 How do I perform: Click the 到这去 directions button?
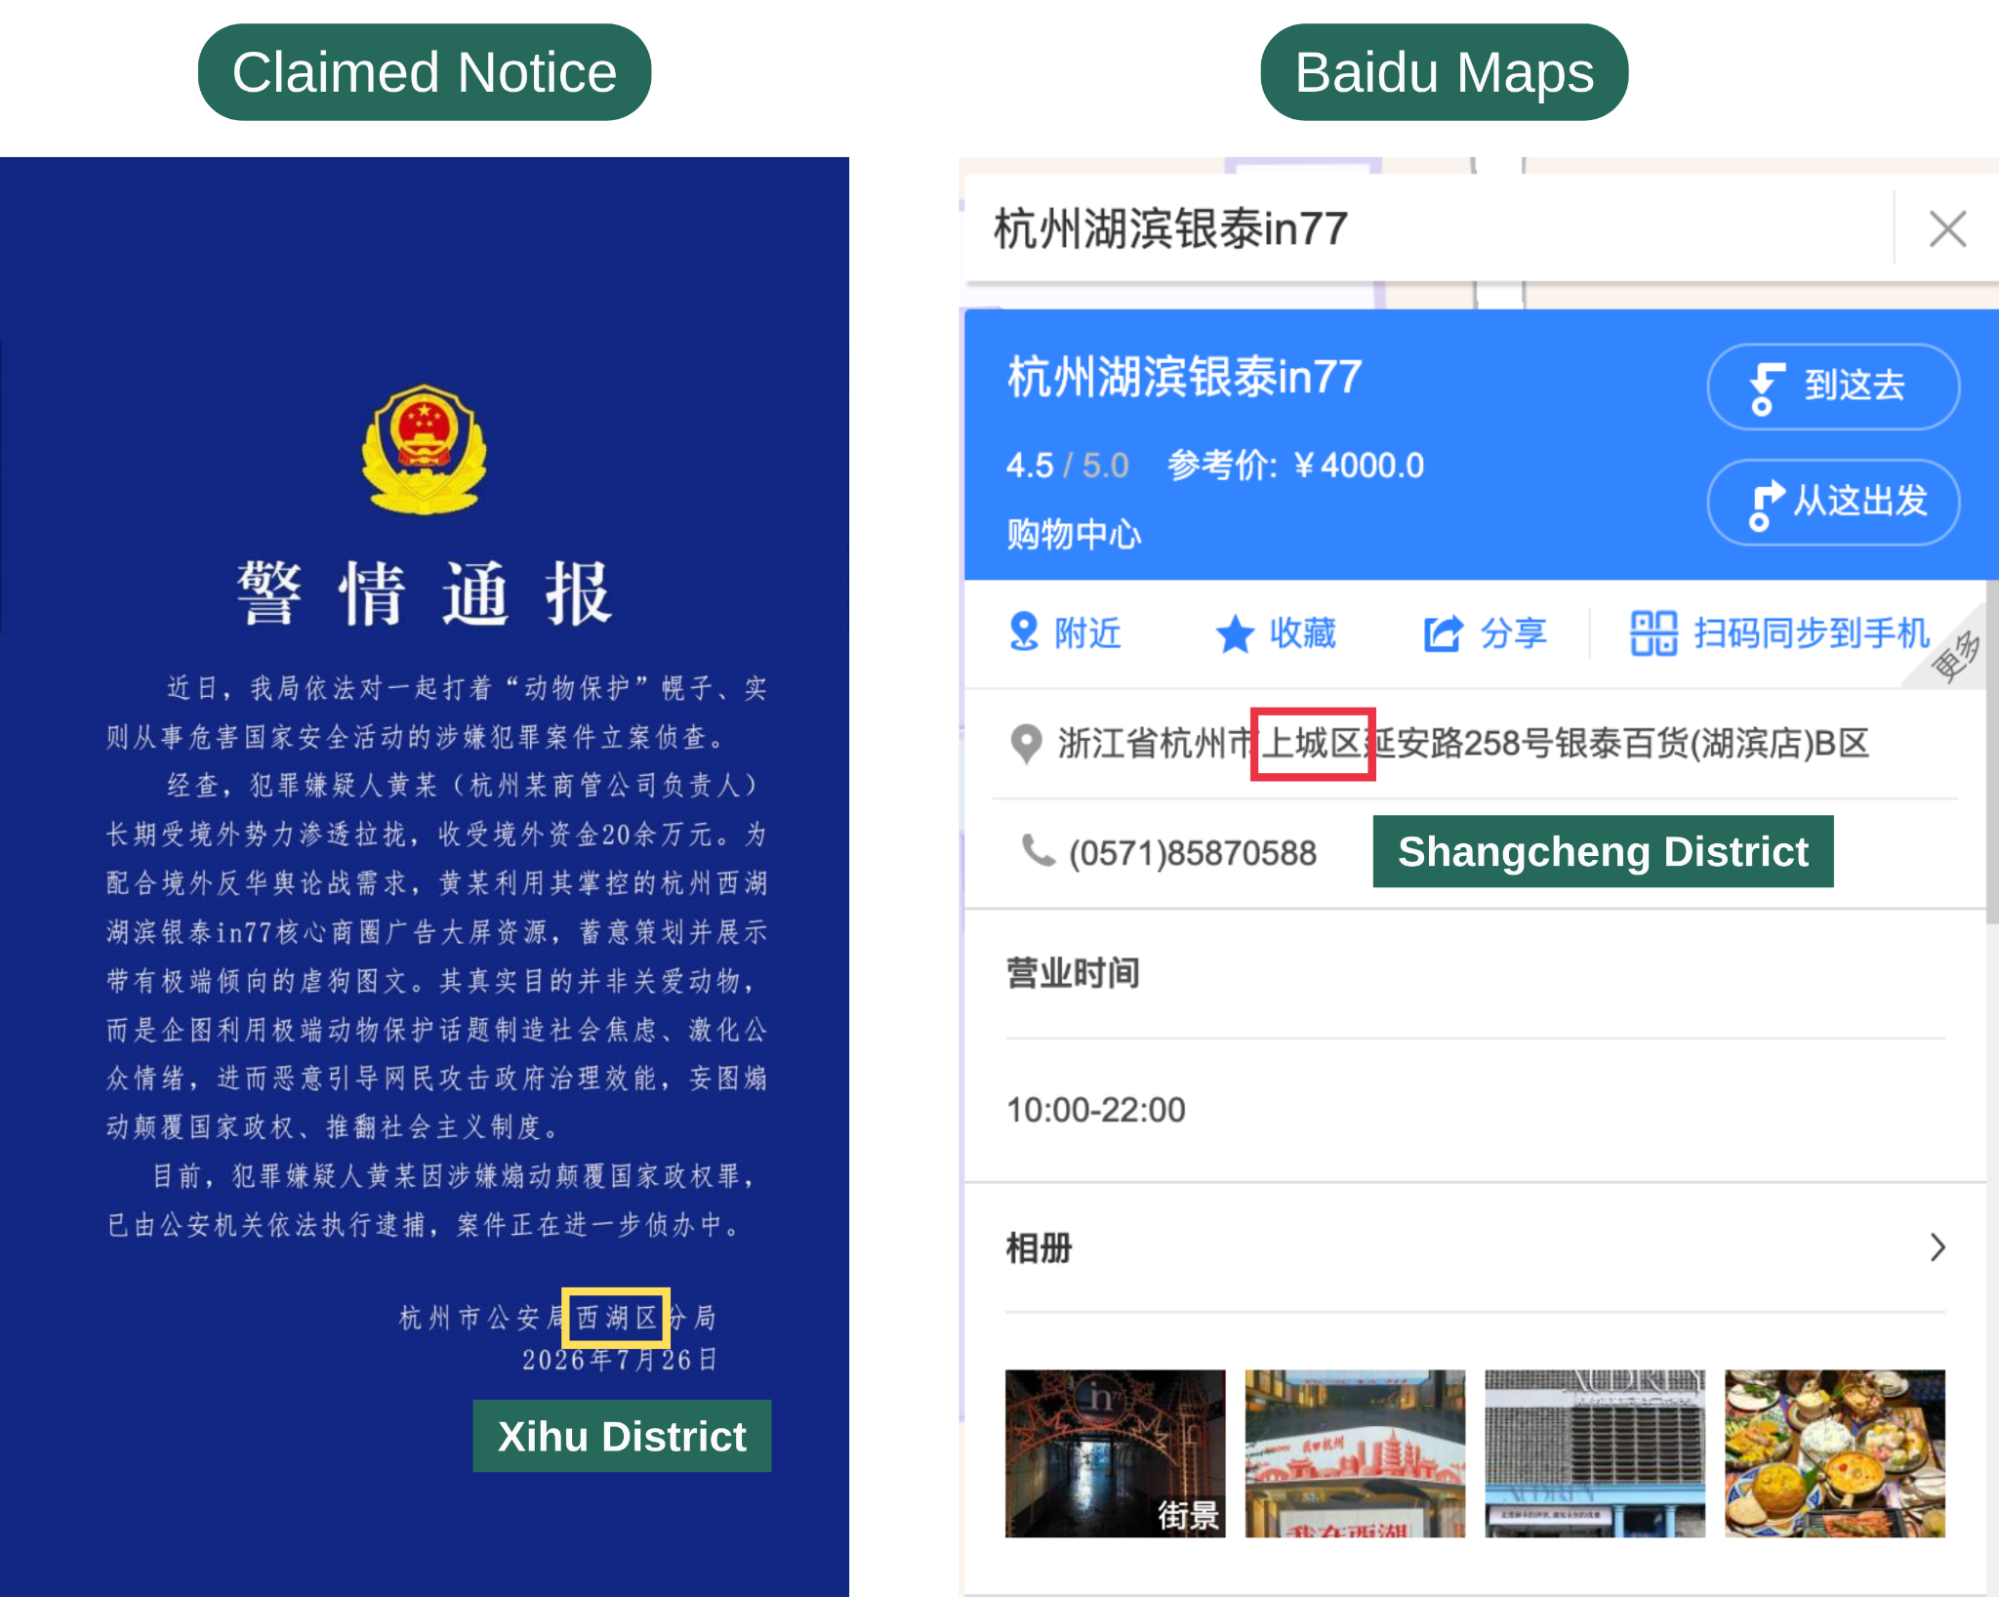[1833, 386]
